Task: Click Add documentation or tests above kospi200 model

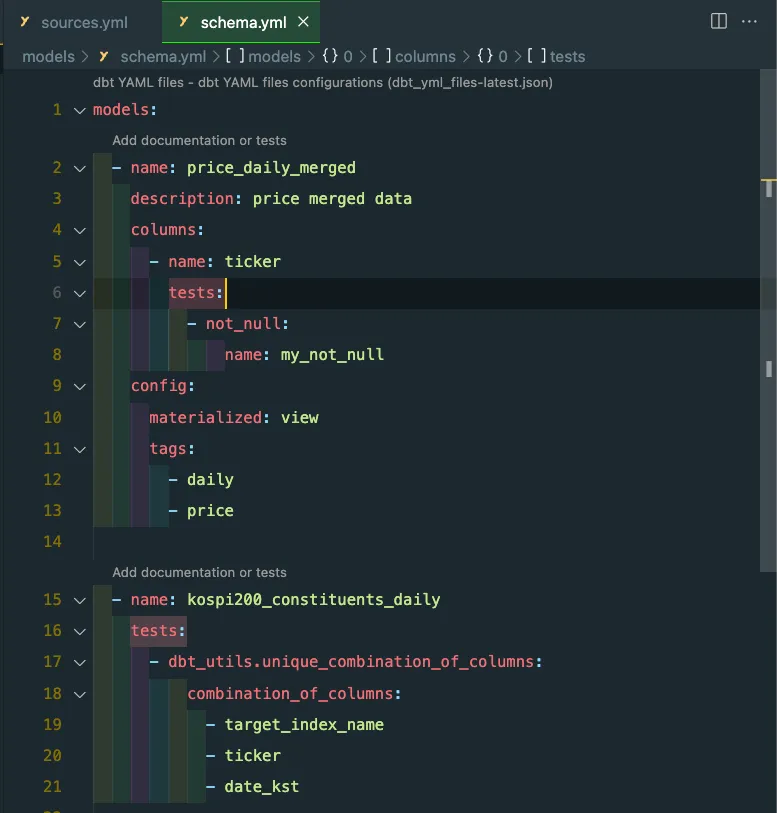Action: point(199,572)
